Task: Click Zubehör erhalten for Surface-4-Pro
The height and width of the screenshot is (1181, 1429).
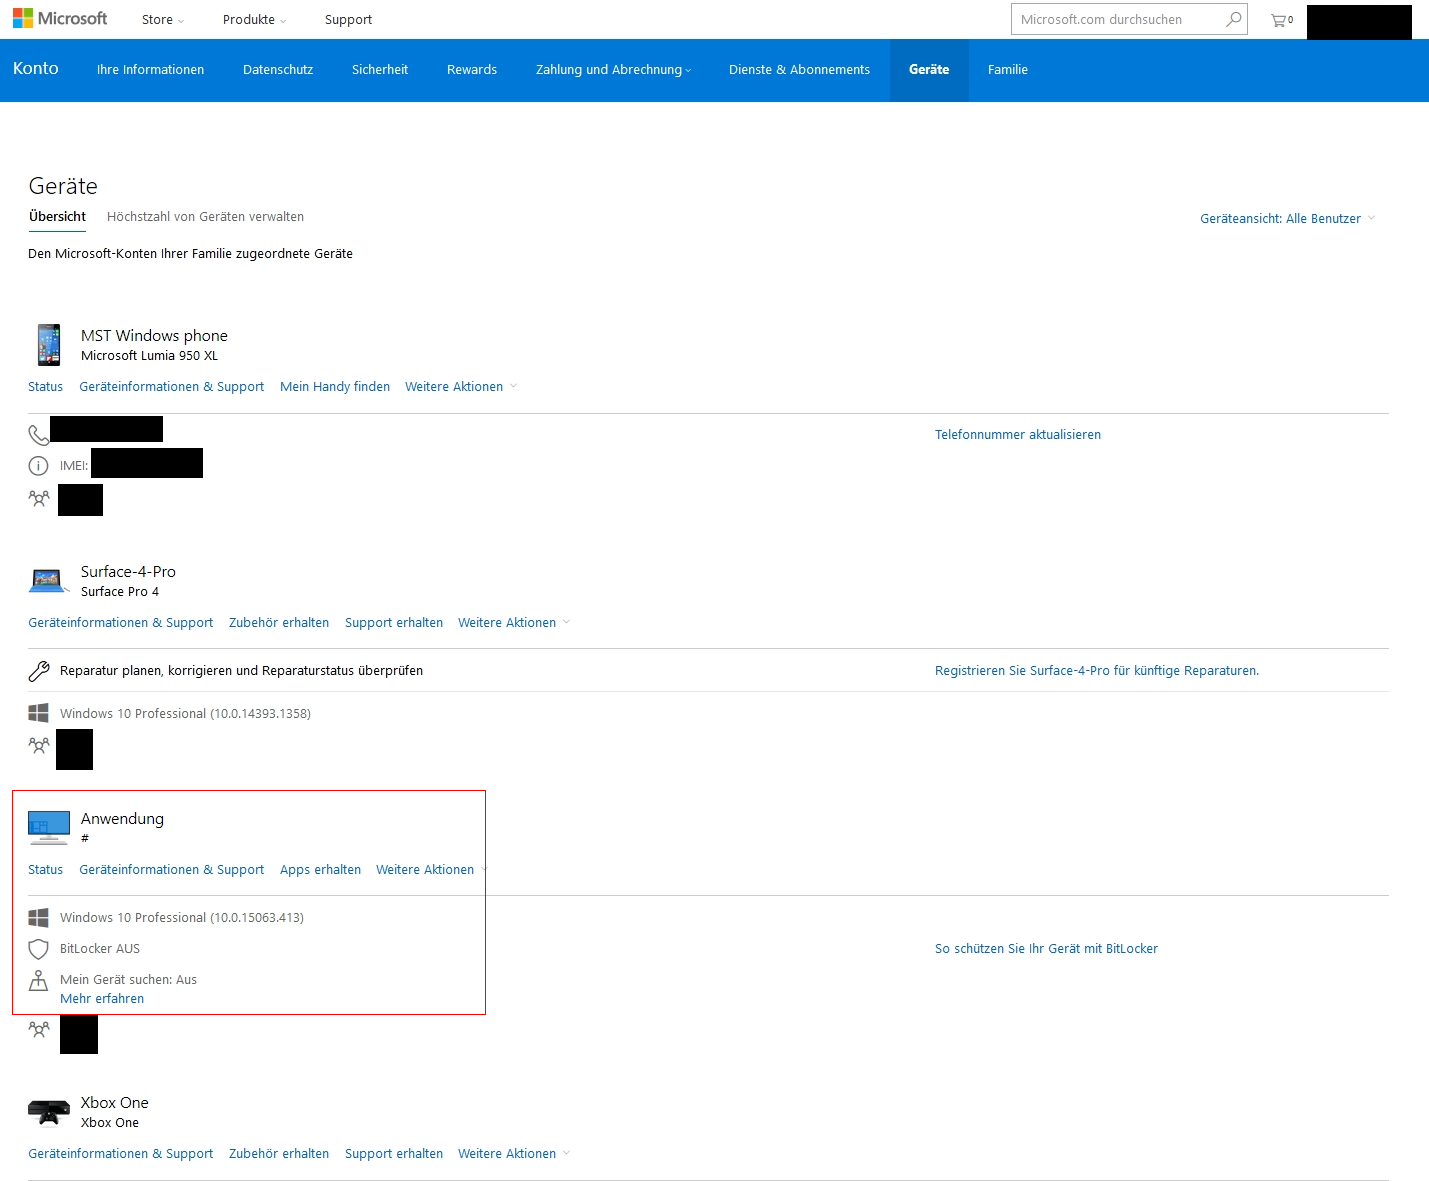Action: (279, 623)
